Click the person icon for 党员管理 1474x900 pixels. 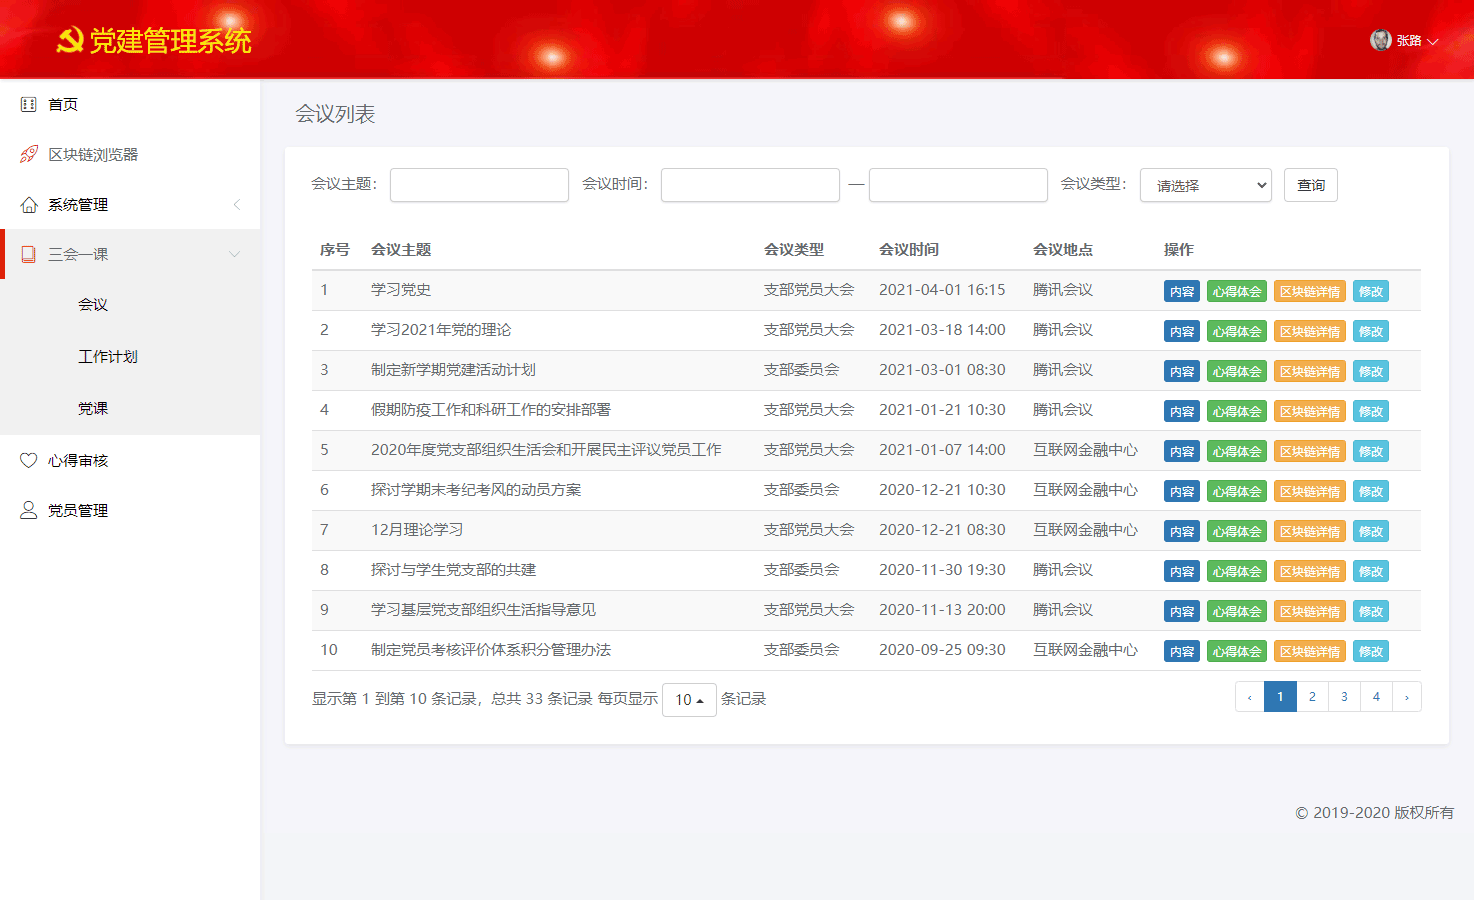pyautogui.click(x=29, y=510)
